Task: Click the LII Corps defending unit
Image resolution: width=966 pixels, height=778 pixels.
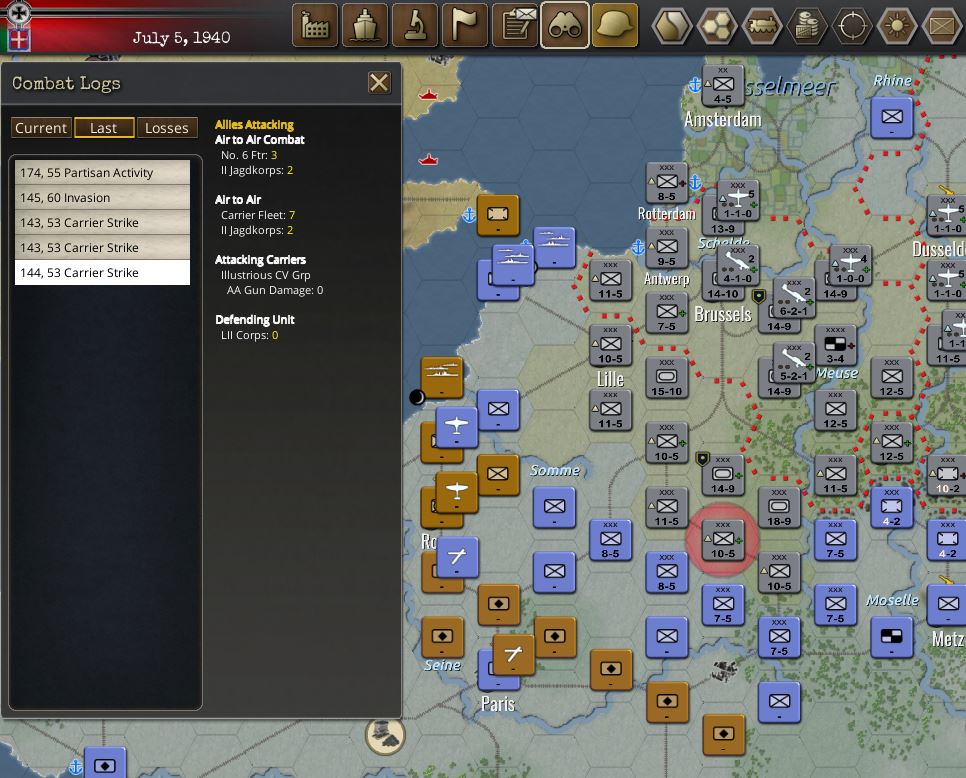Action: point(250,335)
